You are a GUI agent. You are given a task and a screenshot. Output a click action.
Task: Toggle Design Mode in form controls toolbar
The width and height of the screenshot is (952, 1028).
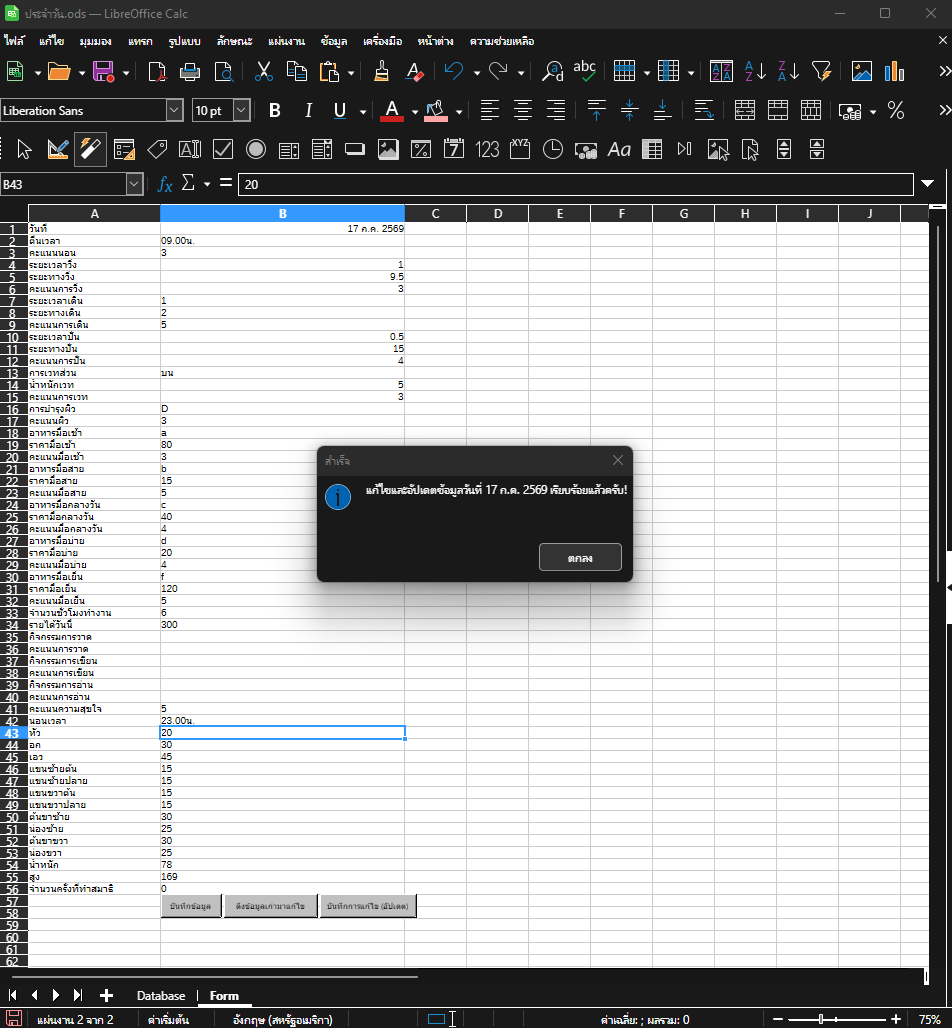click(58, 150)
